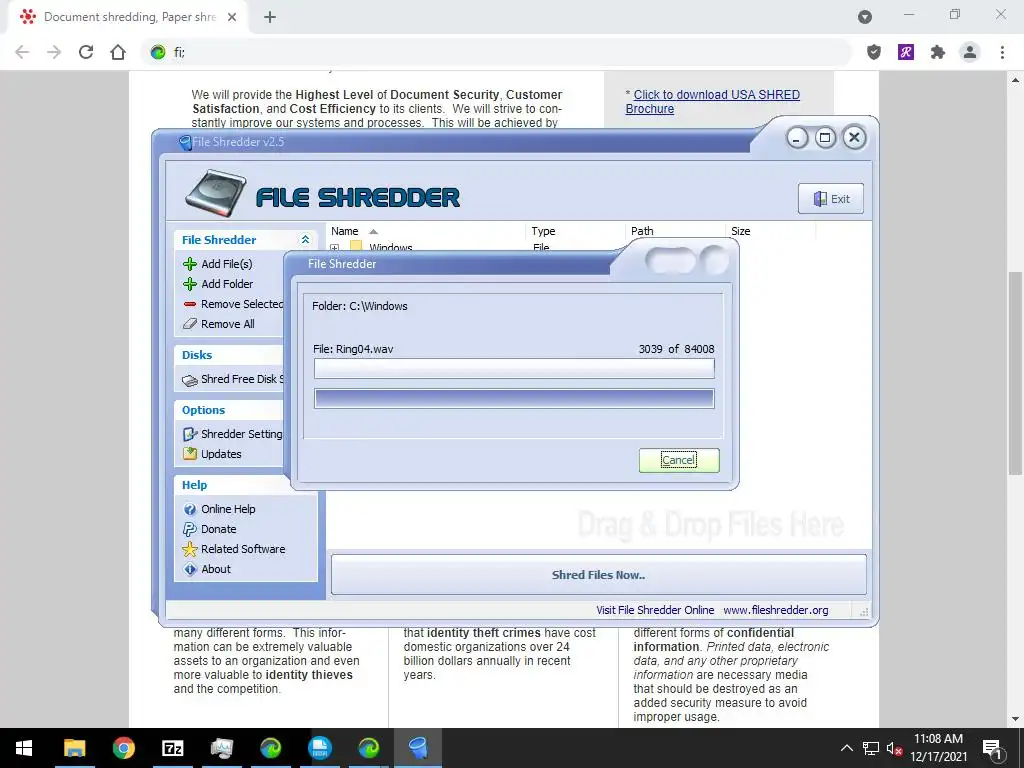Click the green plus icon for Add Folder
Viewport: 1024px width, 768px height.
tap(190, 284)
